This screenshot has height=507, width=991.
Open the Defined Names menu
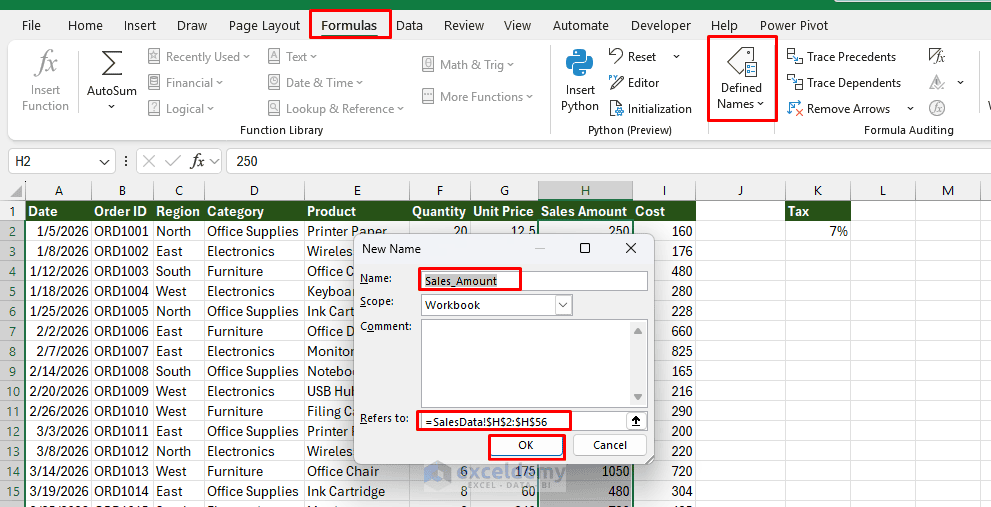click(x=741, y=79)
